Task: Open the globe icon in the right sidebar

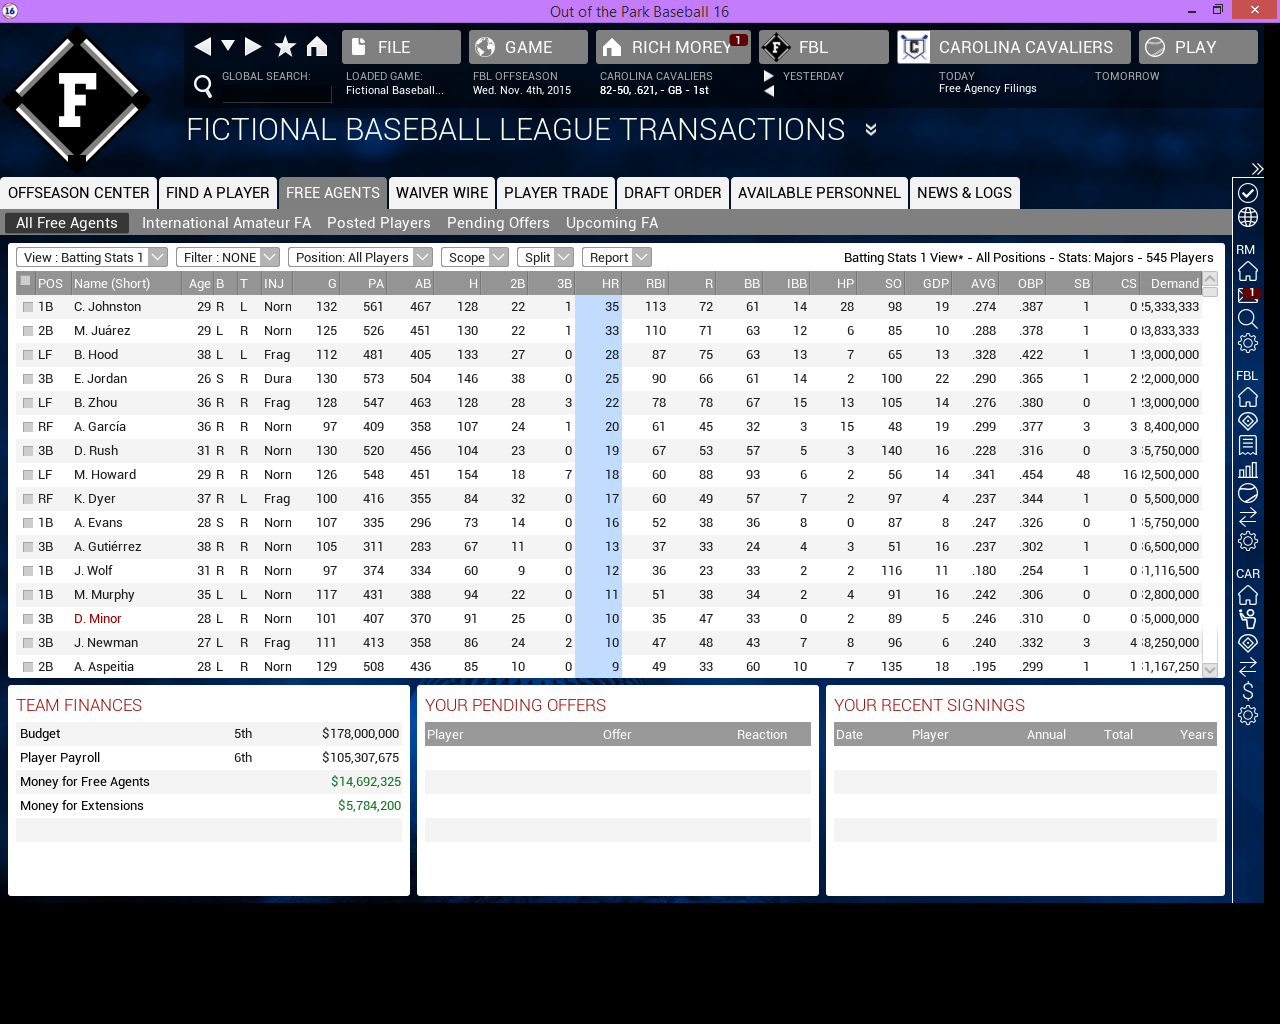Action: coord(1247,217)
